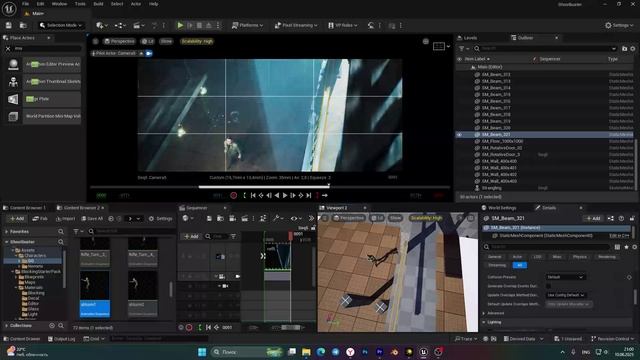Click the Details blueprint/add script icon
Image resolution: width=640 pixels, height=360 pixels.
(x=611, y=218)
